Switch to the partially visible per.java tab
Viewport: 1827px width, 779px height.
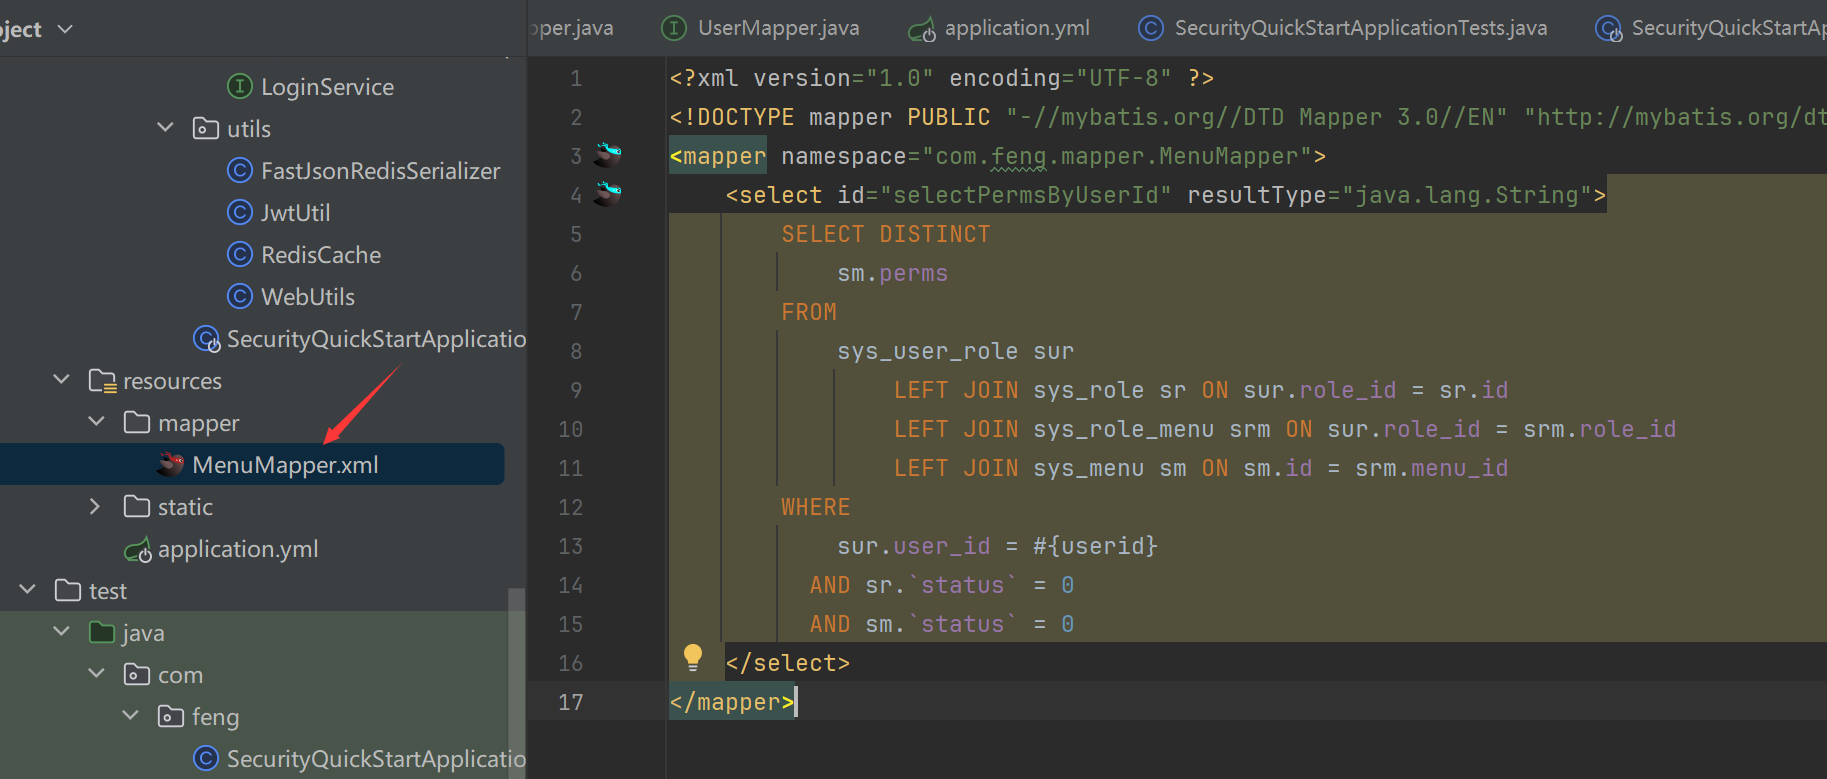tap(572, 28)
